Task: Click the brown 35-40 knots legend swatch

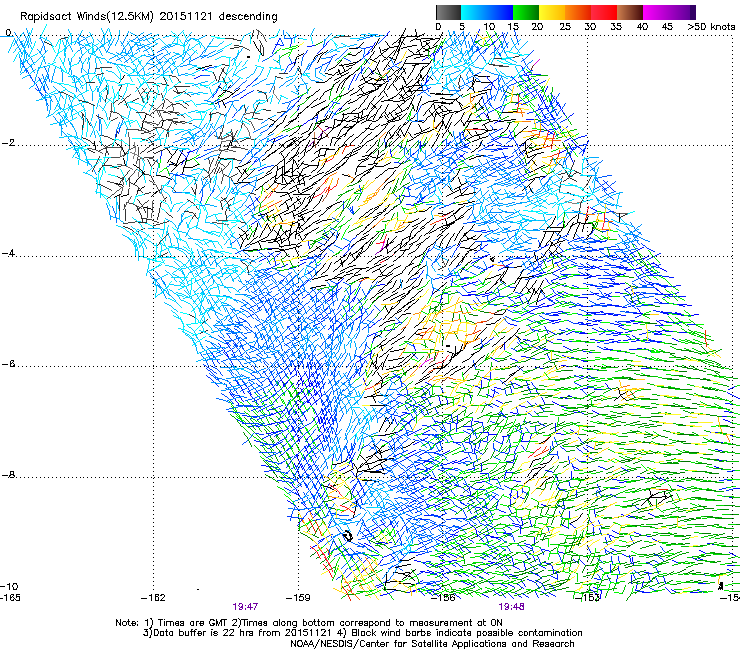Action: tap(630, 12)
